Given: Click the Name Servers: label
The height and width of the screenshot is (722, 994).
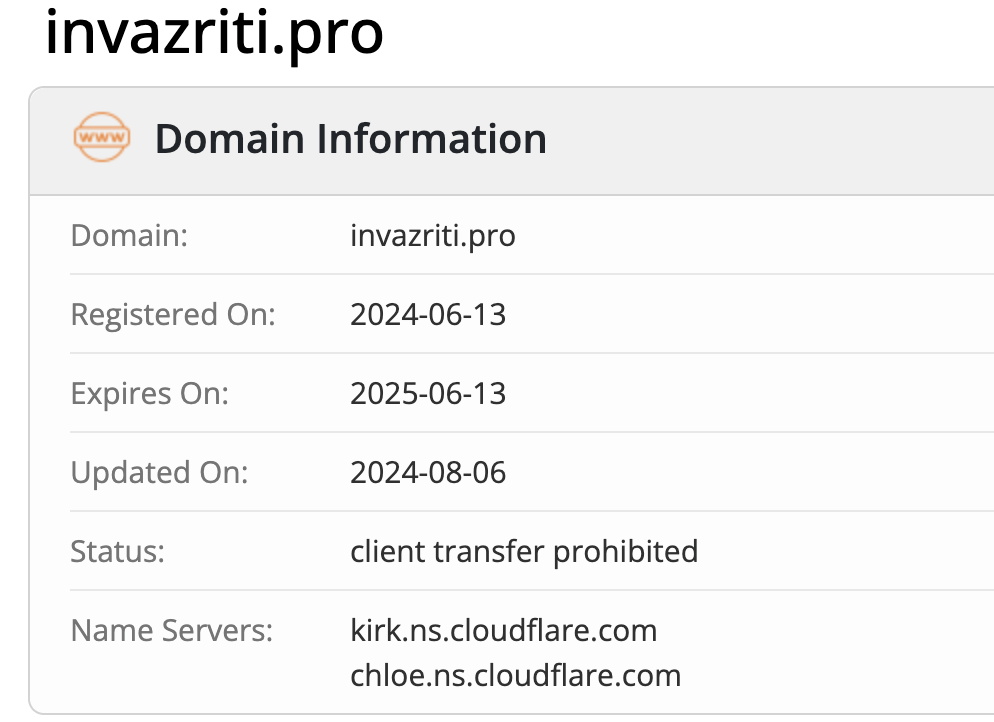Looking at the screenshot, I should [172, 631].
